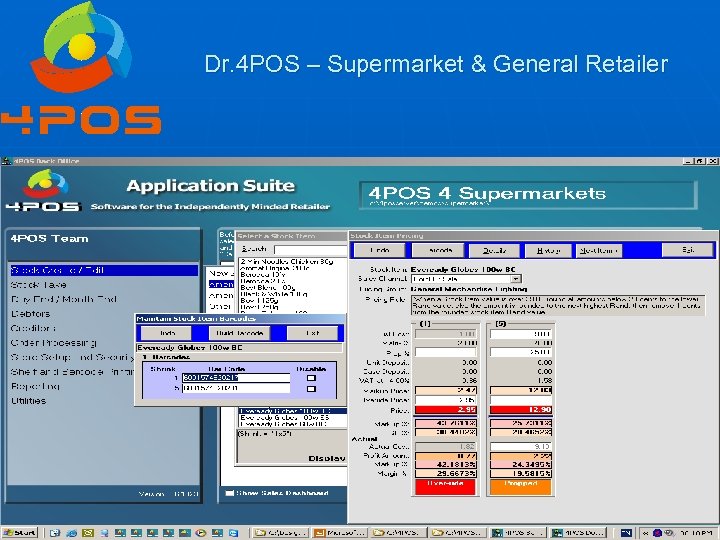Click Exit in Stock Item Pricing window
This screenshot has width=720, height=540.
(688, 250)
